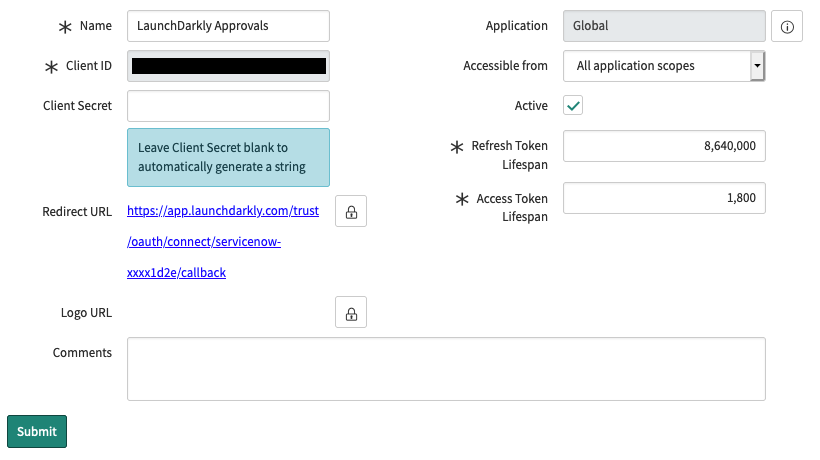Click the Logo URL label
820x460 pixels.
click(x=86, y=312)
